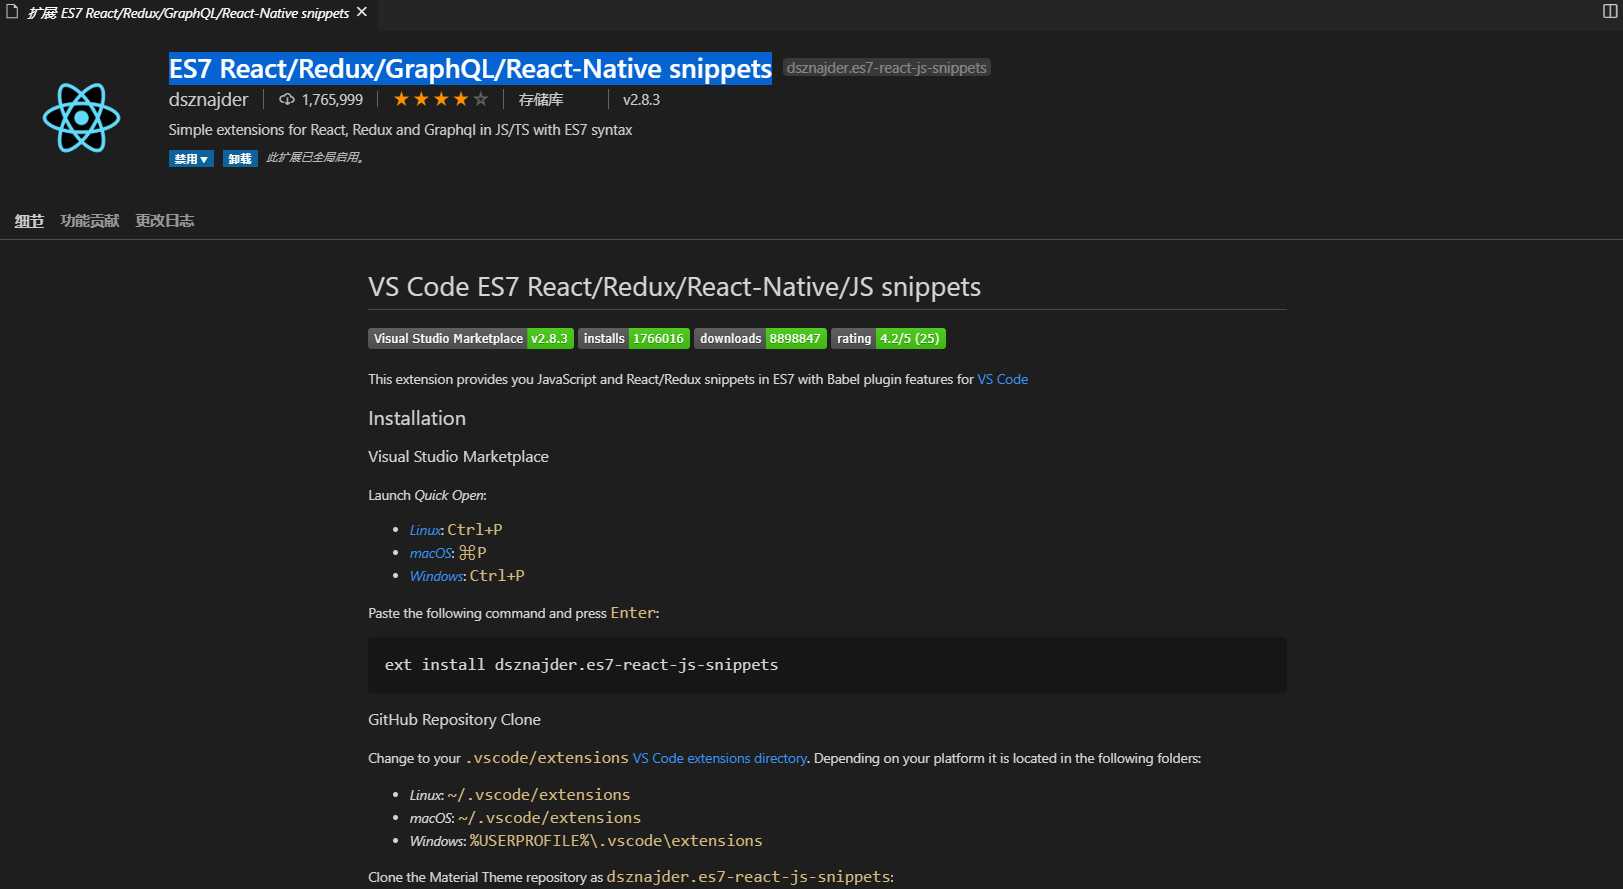Open the 存储库 repository link
Viewport: 1623px width, 889px height.
pyautogui.click(x=540, y=99)
